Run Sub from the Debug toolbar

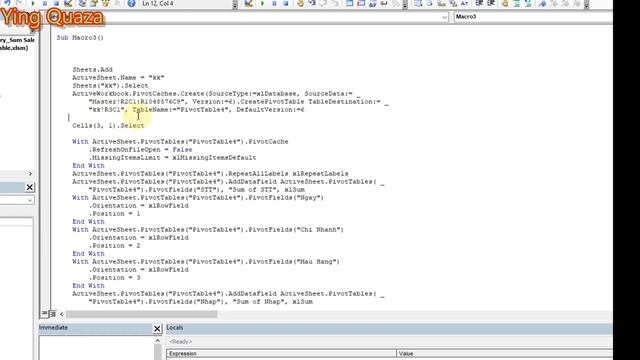[x=262, y=3]
